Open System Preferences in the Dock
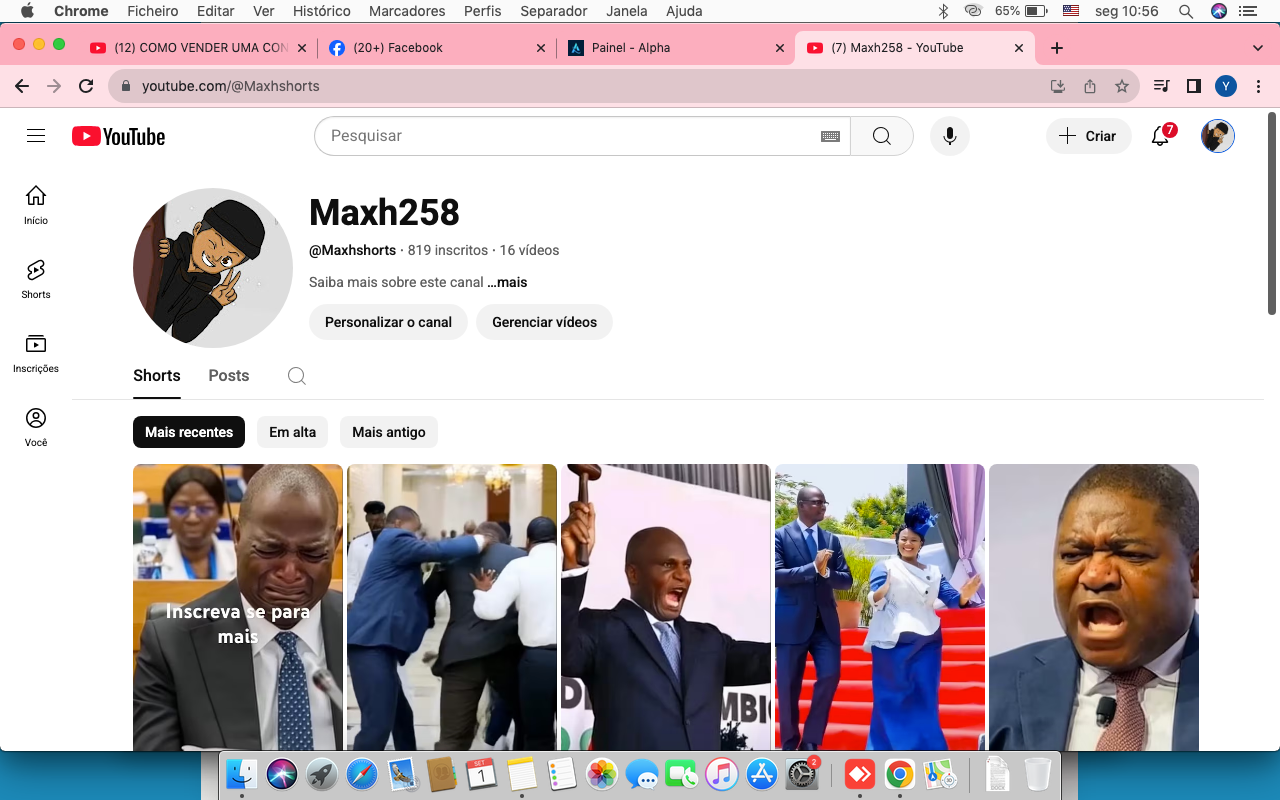 pos(803,774)
